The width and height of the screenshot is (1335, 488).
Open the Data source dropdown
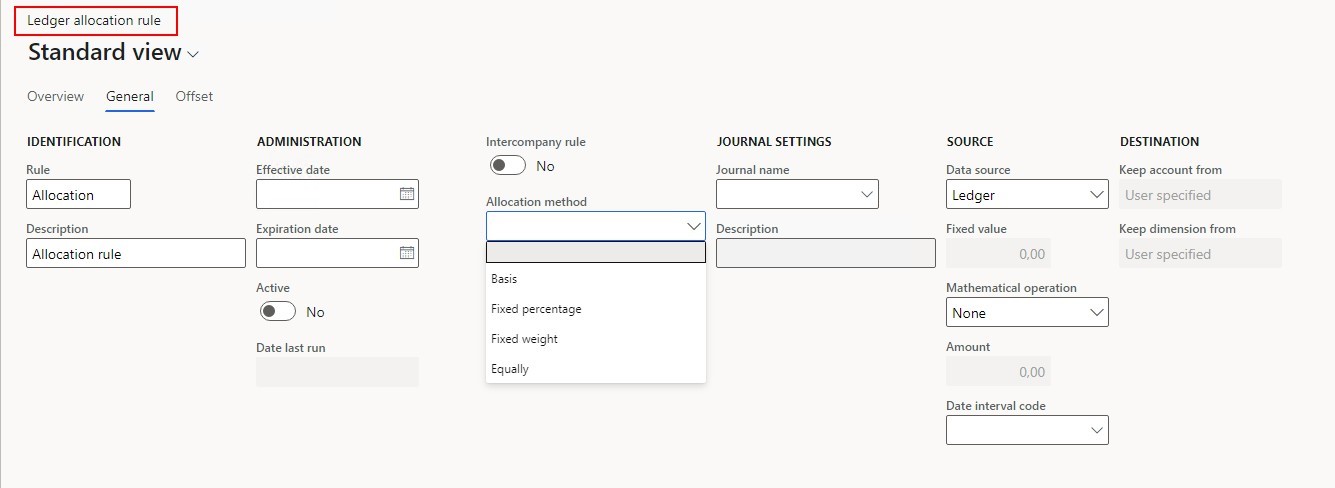click(x=1096, y=195)
